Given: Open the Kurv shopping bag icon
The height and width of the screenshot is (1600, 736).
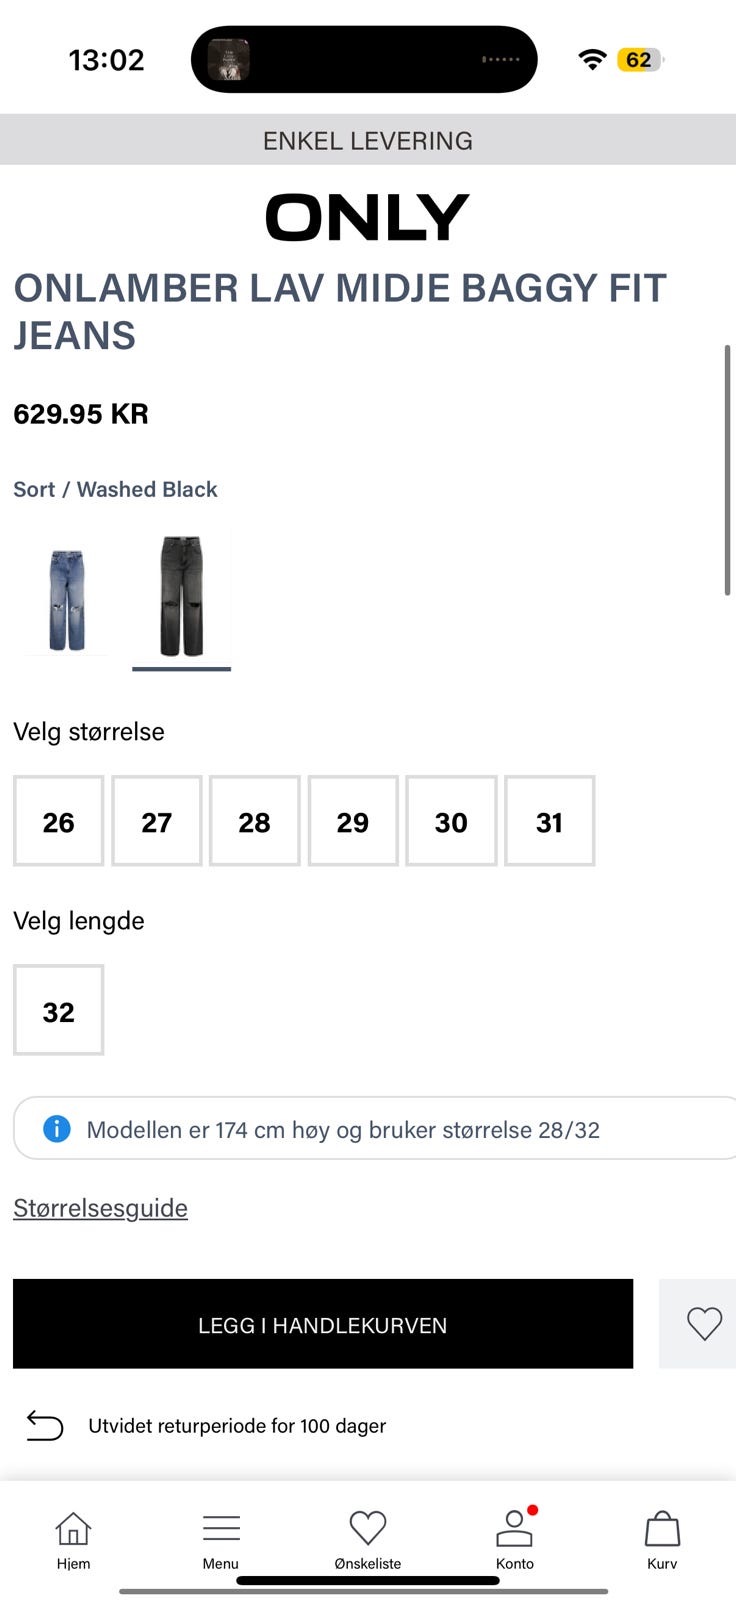Looking at the screenshot, I should pos(662,1528).
